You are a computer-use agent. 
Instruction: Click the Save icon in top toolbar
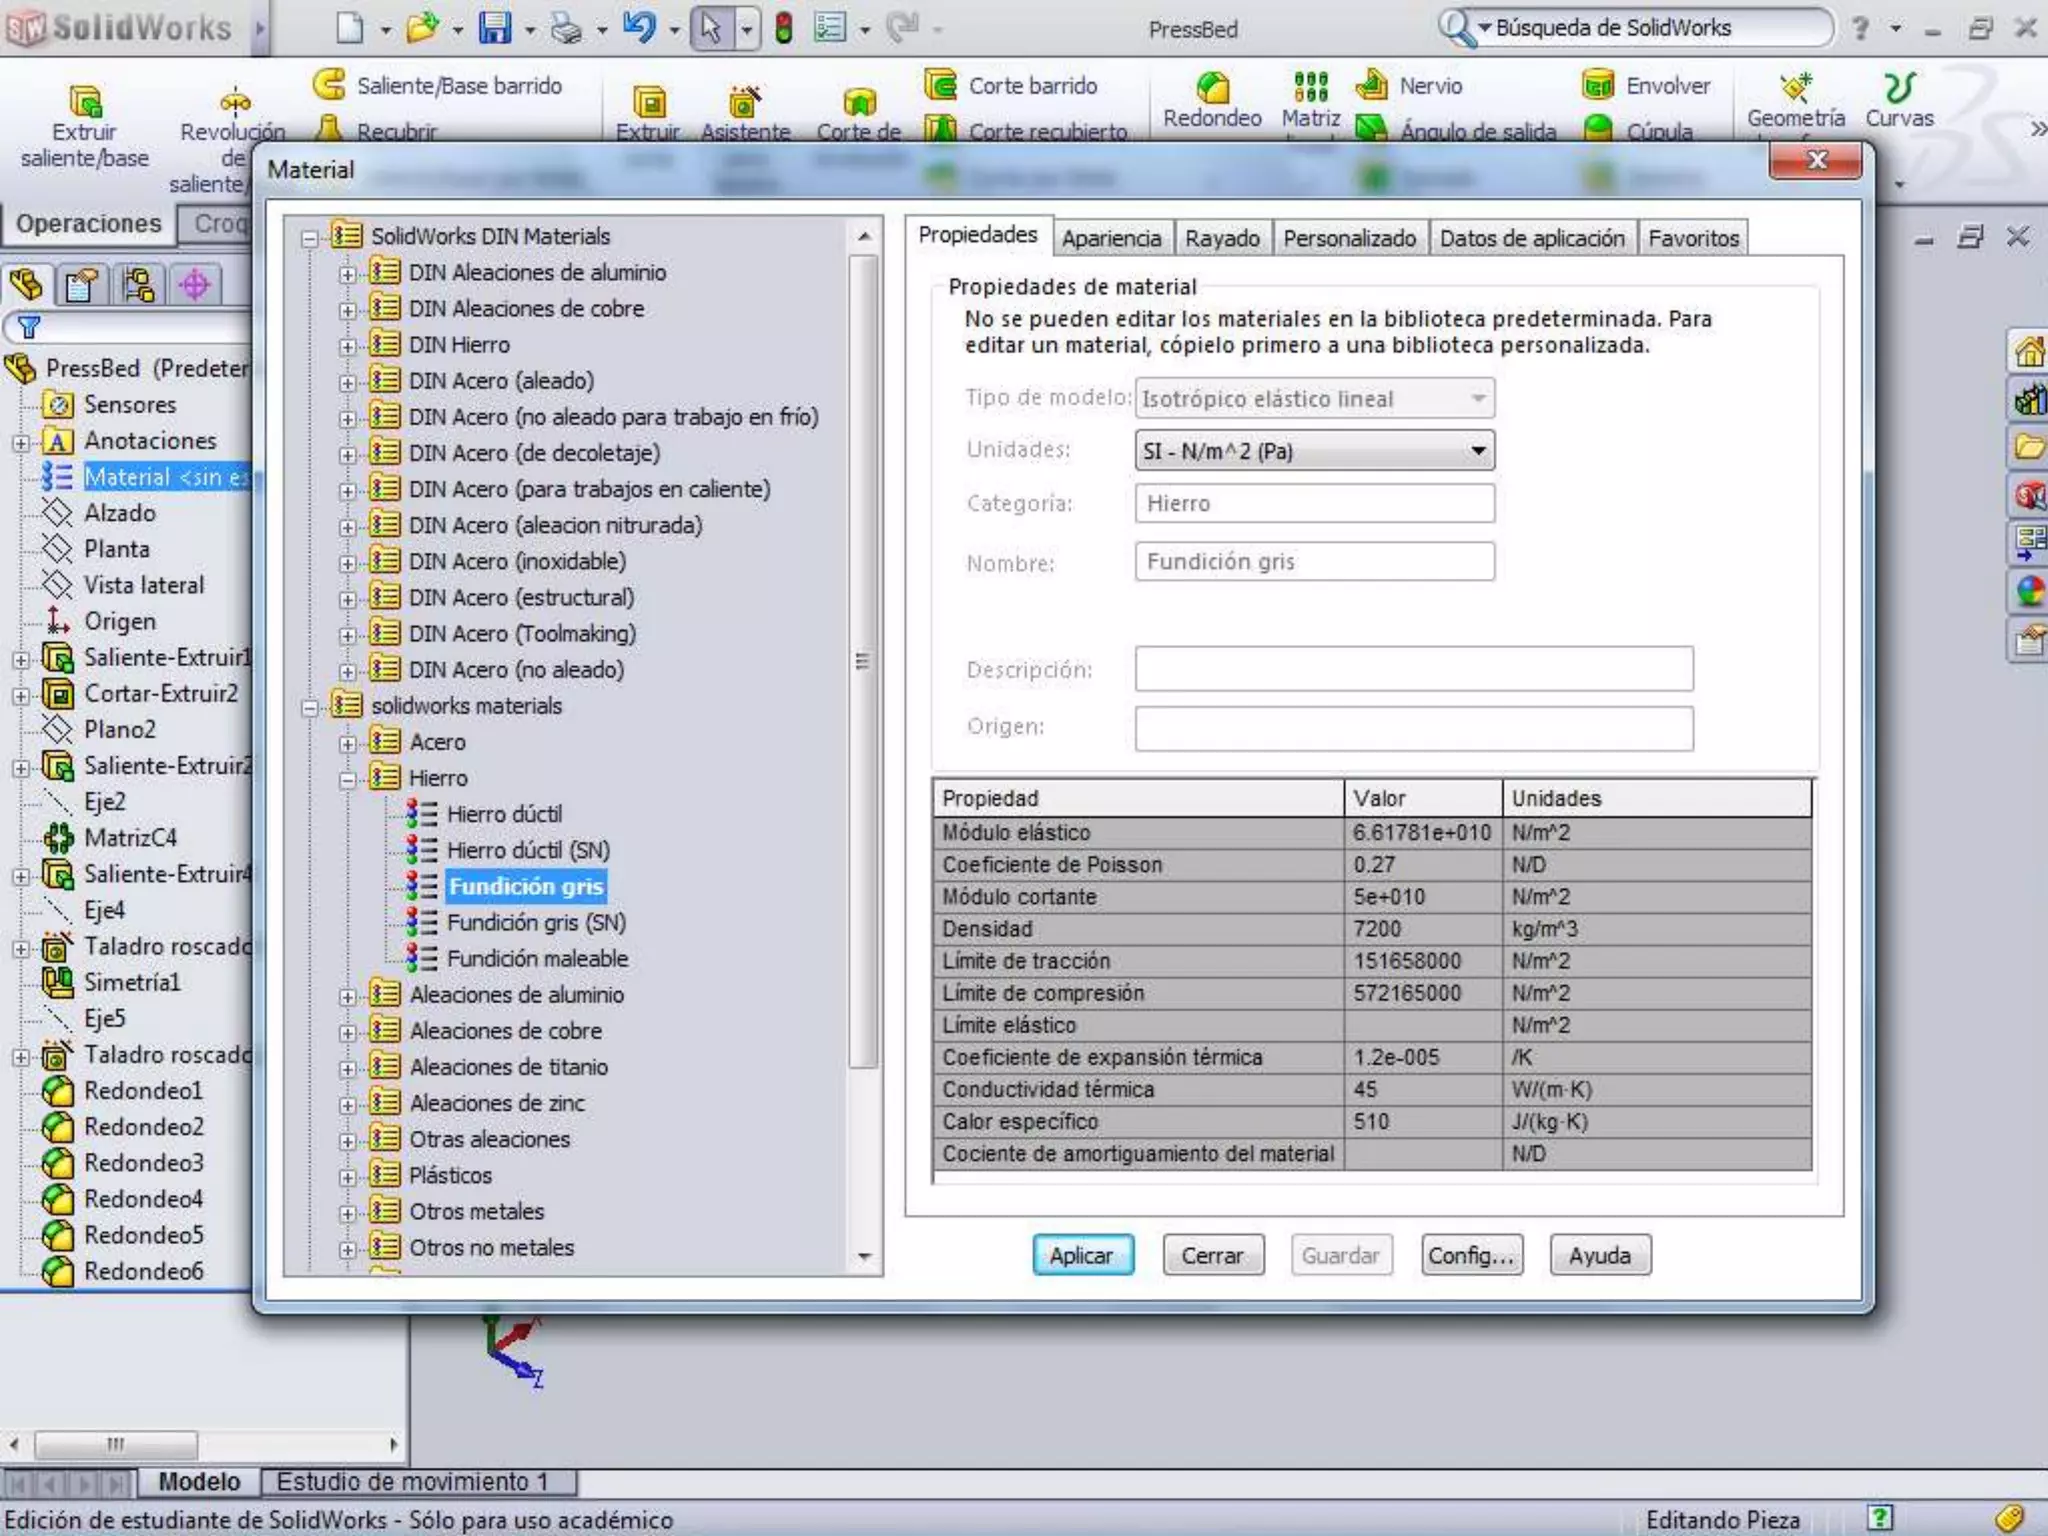coord(494,28)
